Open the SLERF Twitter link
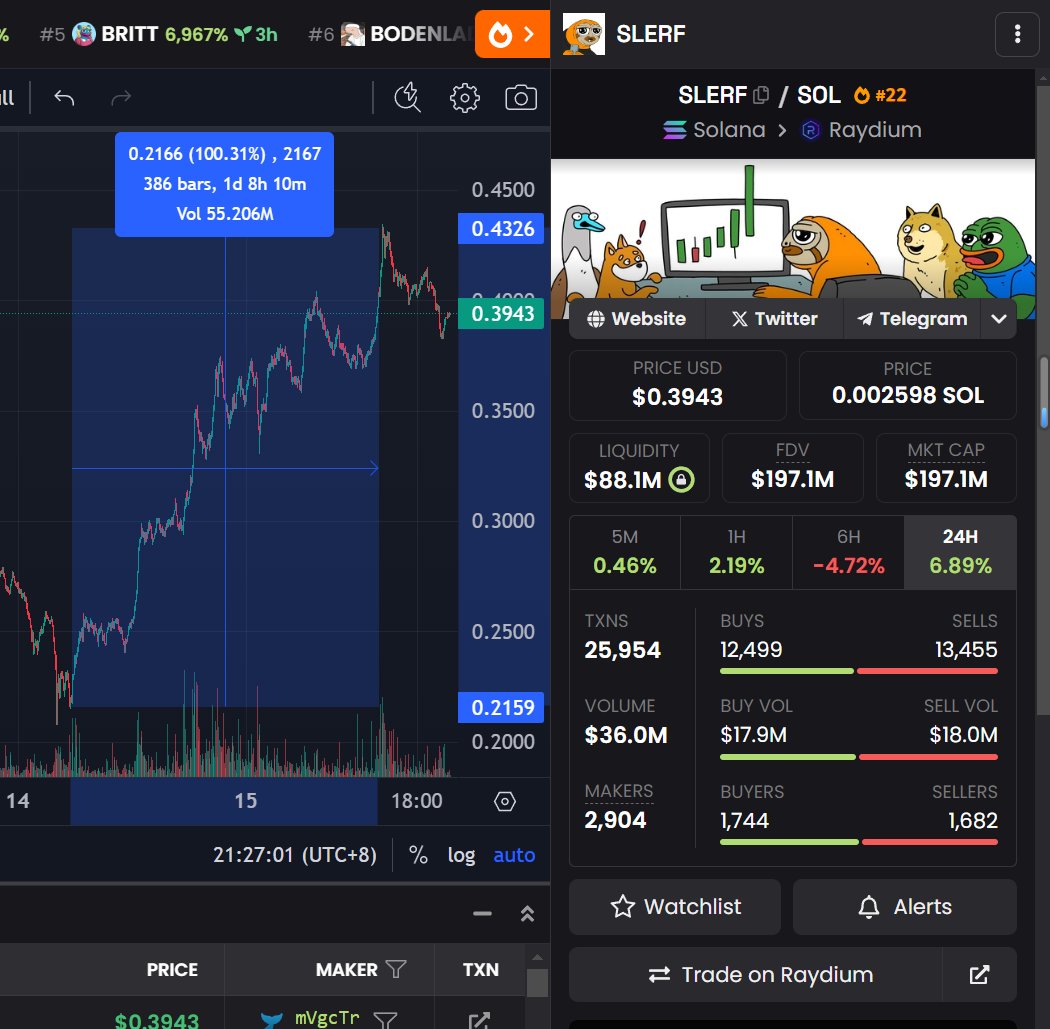The width and height of the screenshot is (1050, 1029). click(775, 319)
